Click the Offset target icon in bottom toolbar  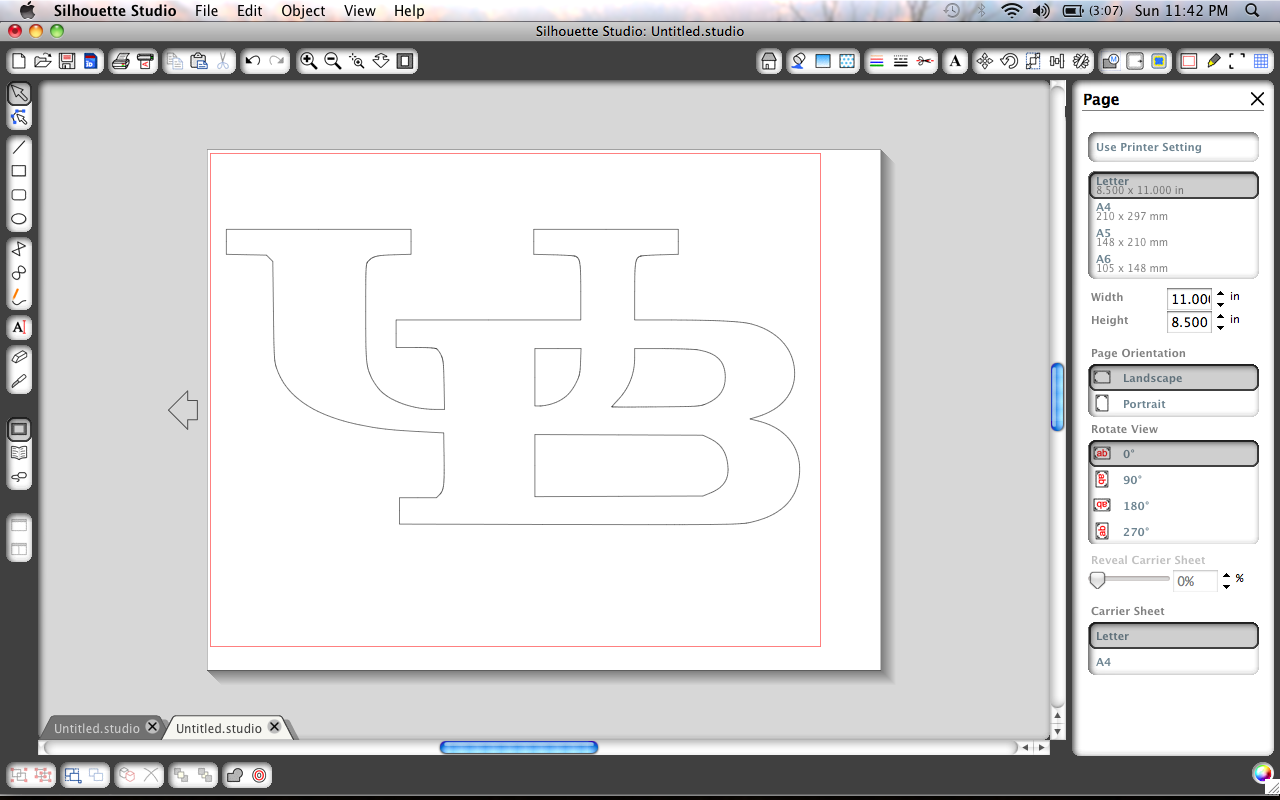tap(259, 775)
